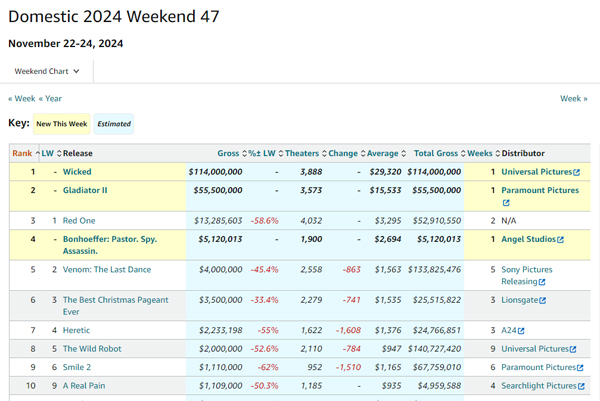Go to previous Week link
Screen dimensions: 600x401
(22, 98)
